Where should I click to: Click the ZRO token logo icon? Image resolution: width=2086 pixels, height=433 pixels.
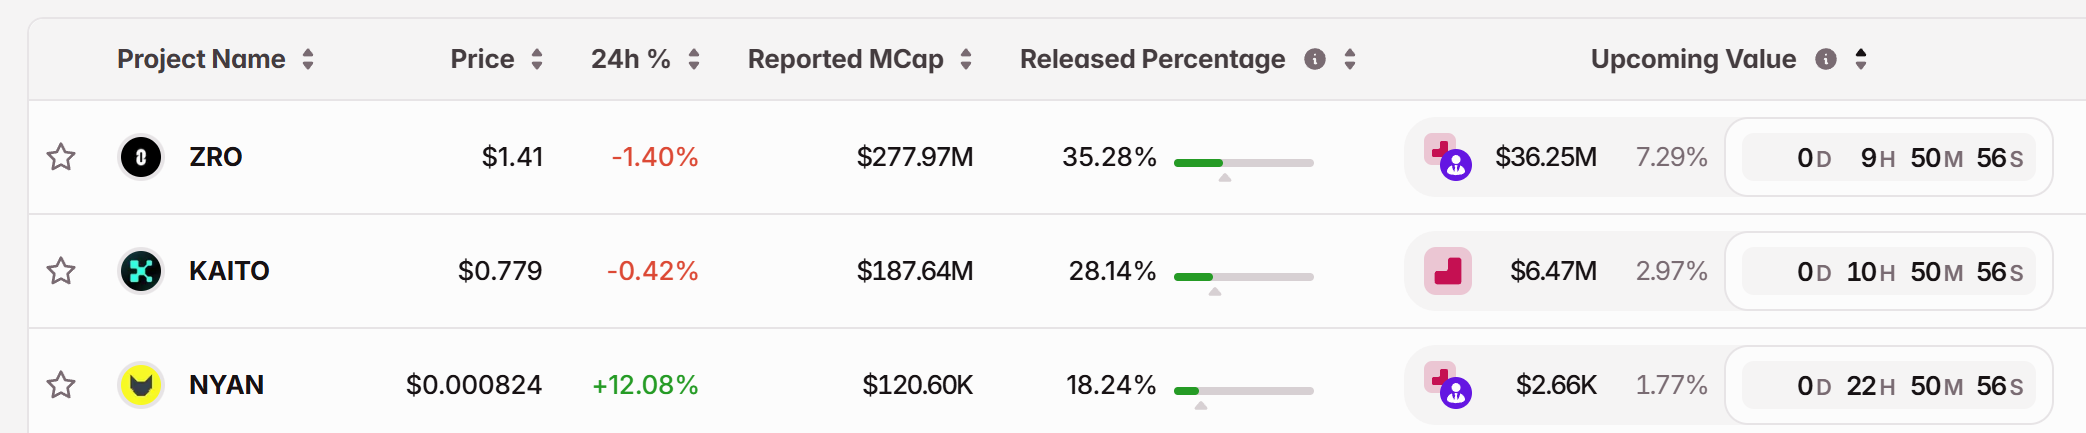point(141,157)
